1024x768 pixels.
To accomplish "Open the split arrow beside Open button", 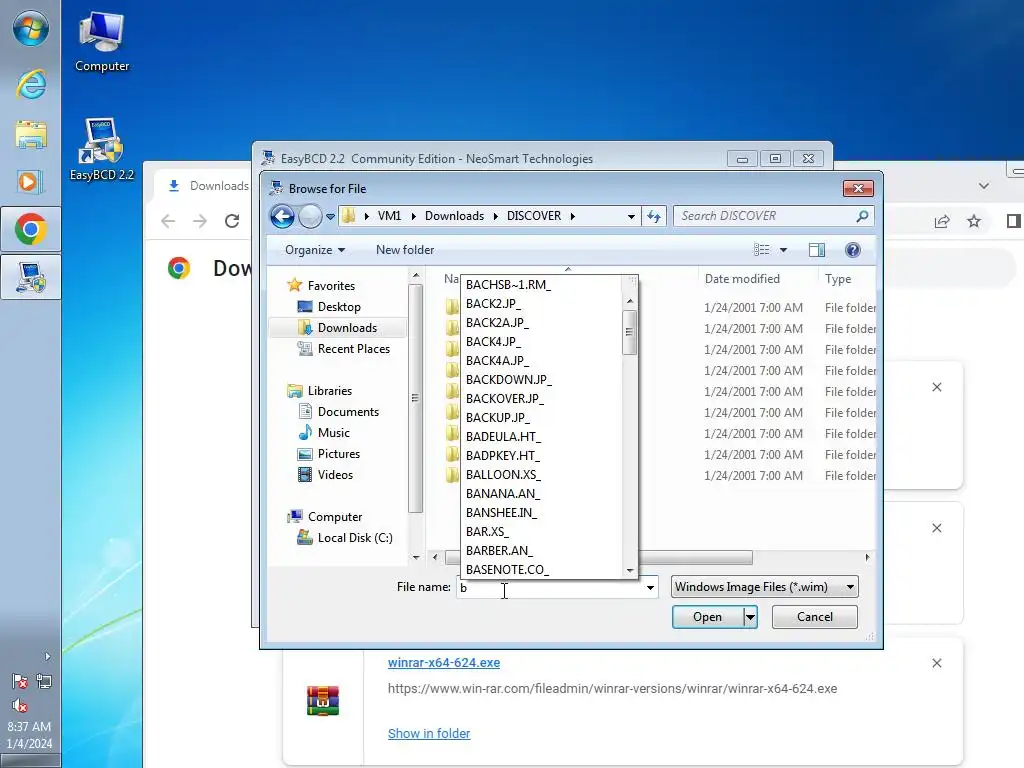I will [750, 617].
